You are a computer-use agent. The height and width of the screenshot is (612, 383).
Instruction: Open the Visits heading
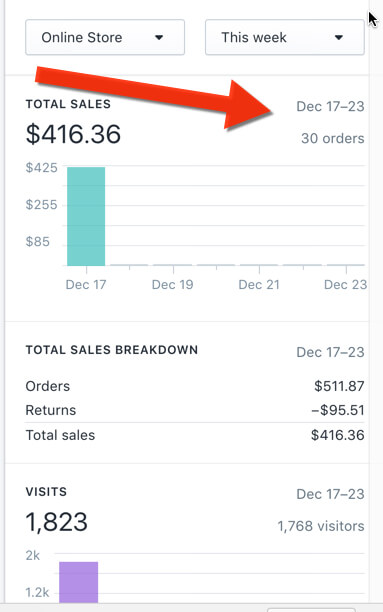[46, 492]
